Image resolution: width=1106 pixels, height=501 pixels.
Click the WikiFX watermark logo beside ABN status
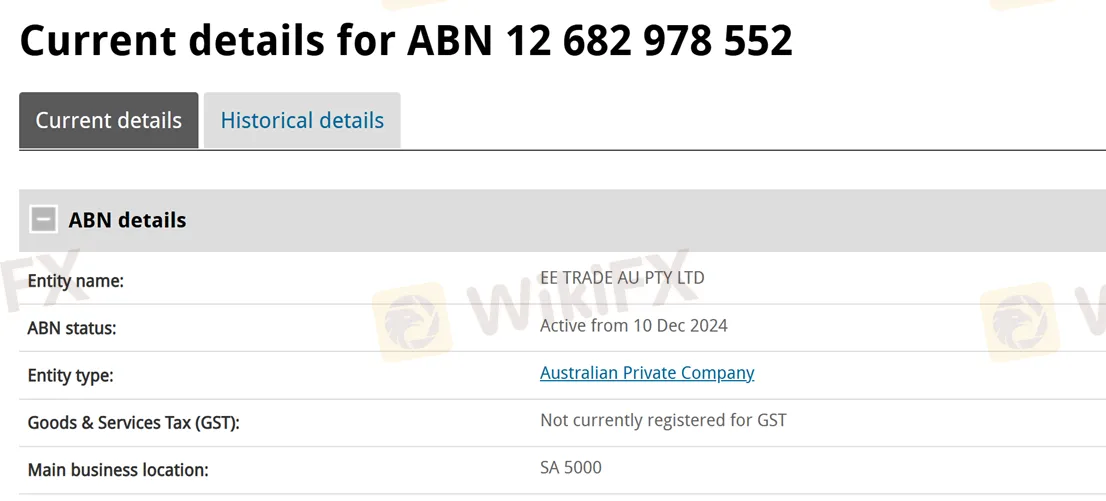click(x=411, y=321)
